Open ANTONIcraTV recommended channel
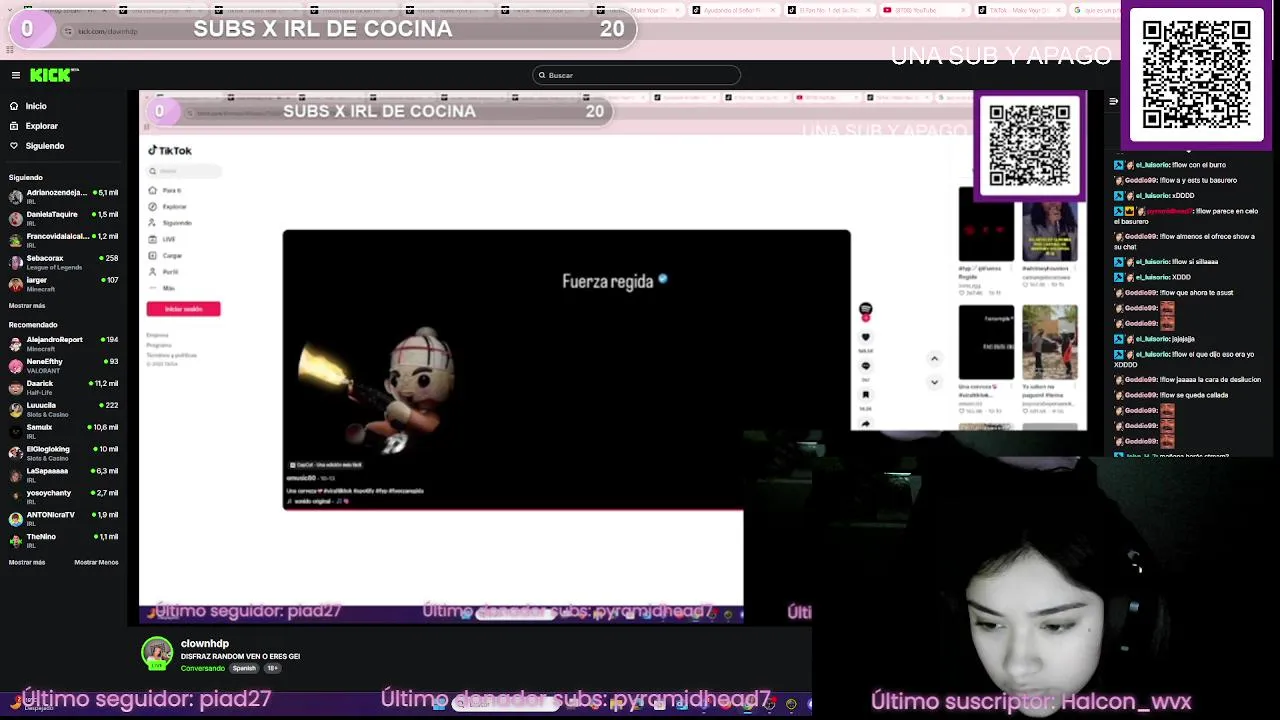The width and height of the screenshot is (1280, 720). pos(63,519)
